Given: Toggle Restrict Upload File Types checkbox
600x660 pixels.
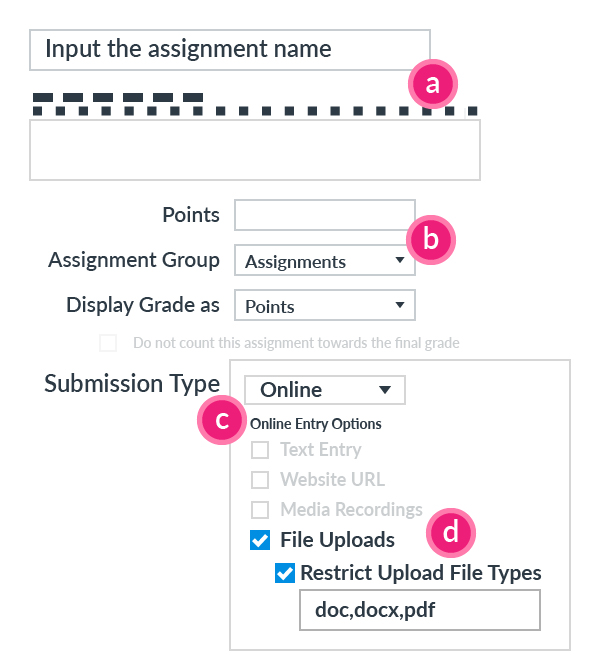Looking at the screenshot, I should coord(285,573).
